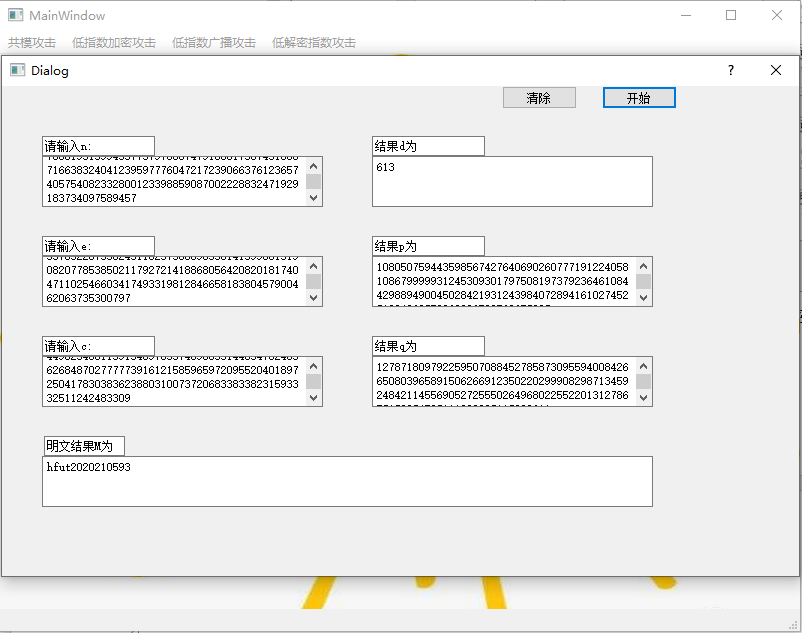Close the Dialog window
802x633 pixels.
pos(776,70)
